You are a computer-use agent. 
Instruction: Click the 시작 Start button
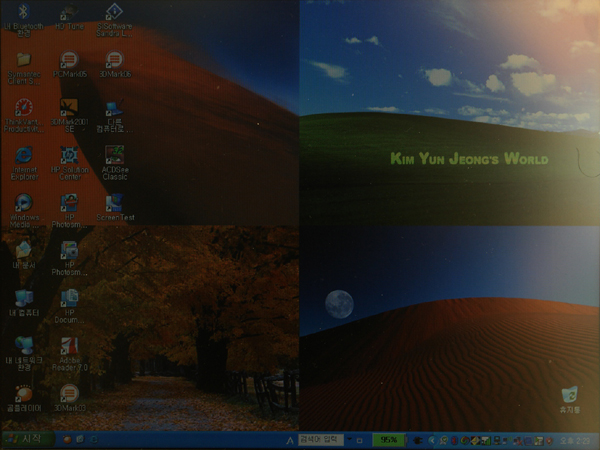tap(28, 439)
